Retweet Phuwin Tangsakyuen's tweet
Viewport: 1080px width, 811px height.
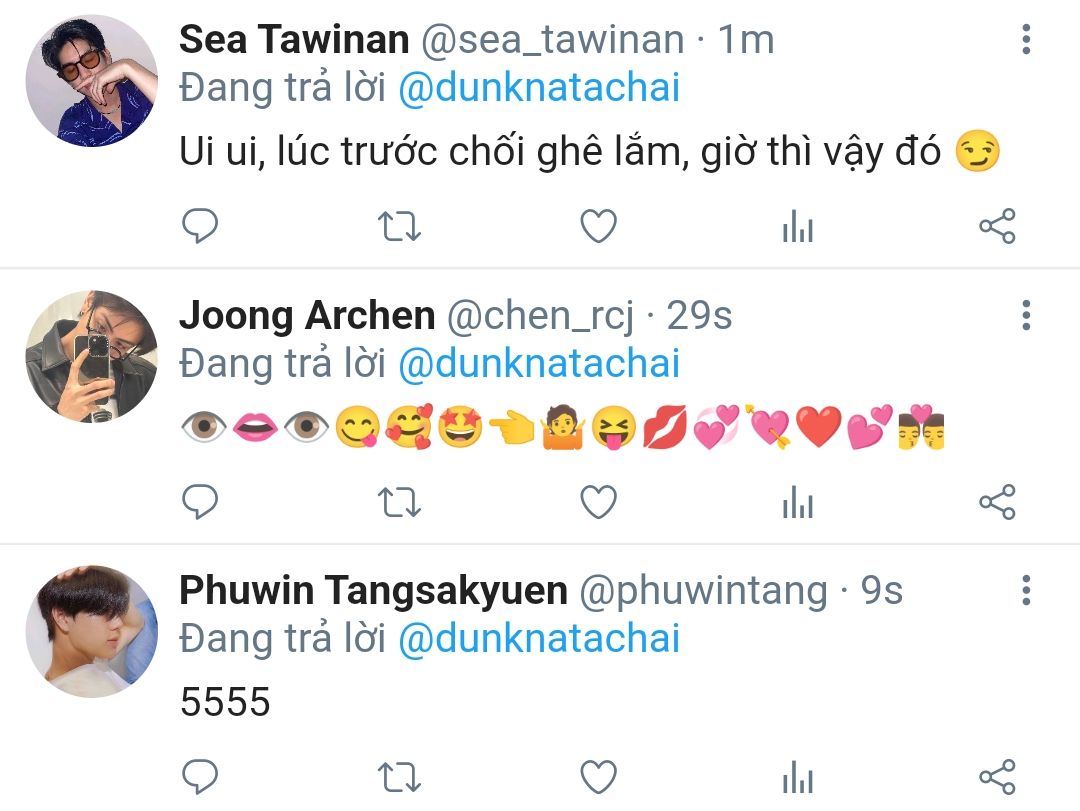pyautogui.click(x=399, y=777)
